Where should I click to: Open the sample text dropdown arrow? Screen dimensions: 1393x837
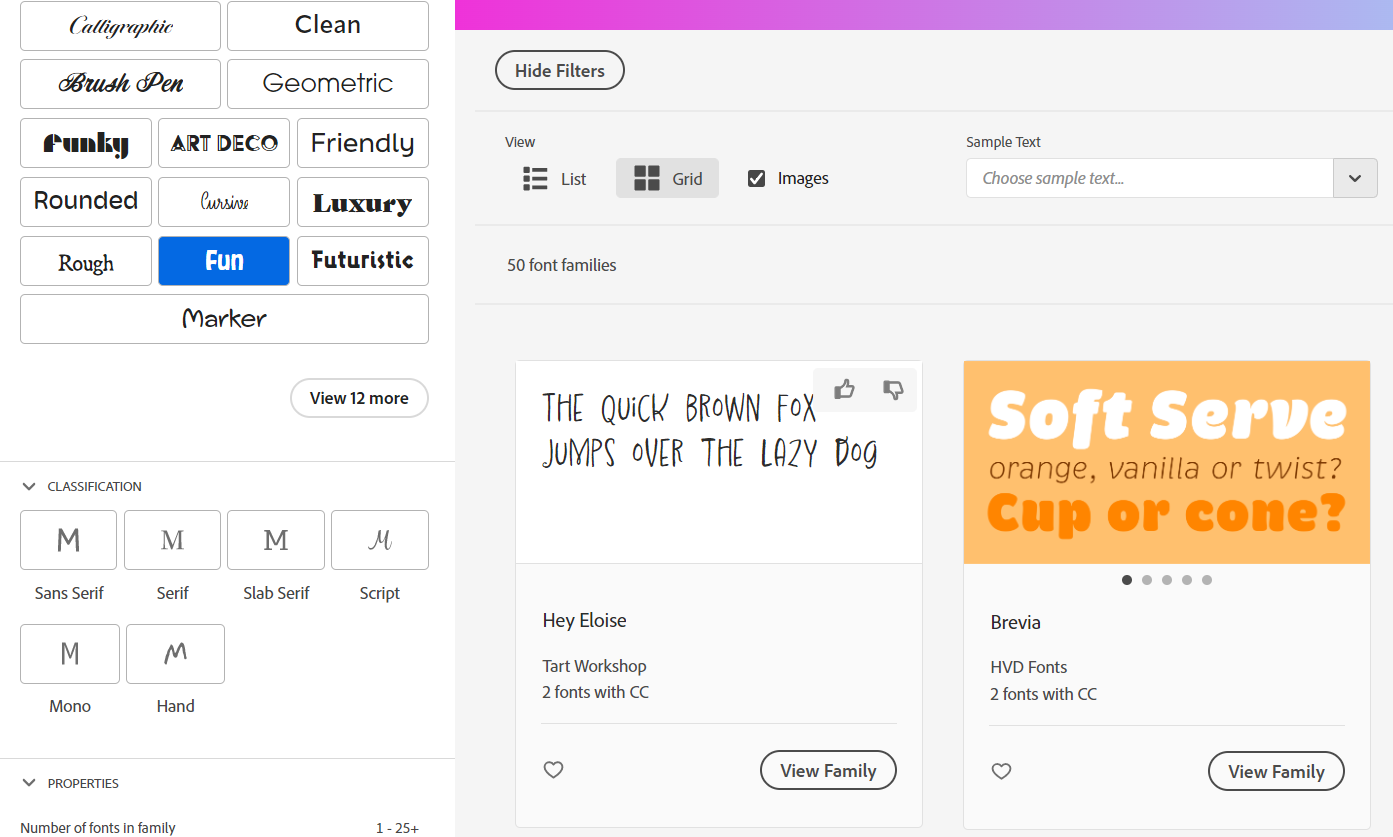(x=1355, y=178)
